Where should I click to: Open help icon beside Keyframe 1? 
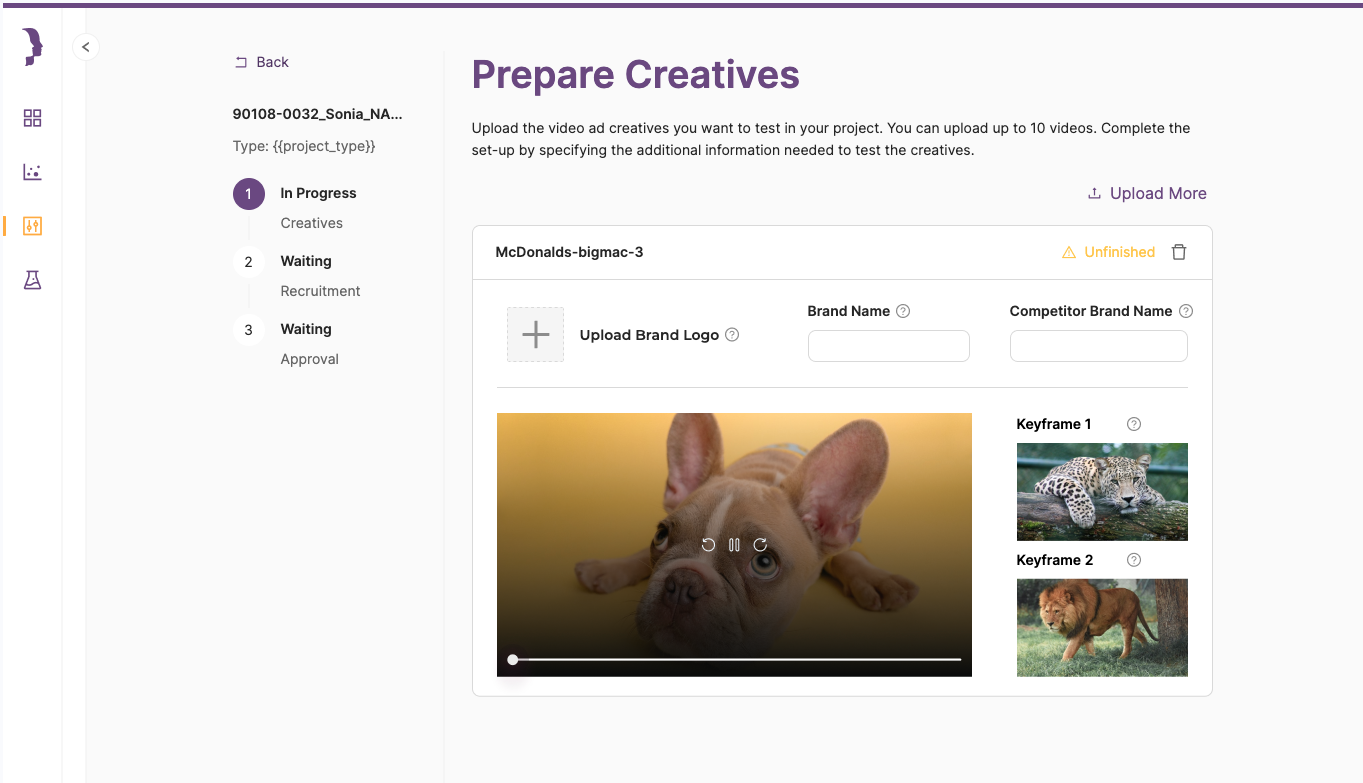pos(1133,424)
